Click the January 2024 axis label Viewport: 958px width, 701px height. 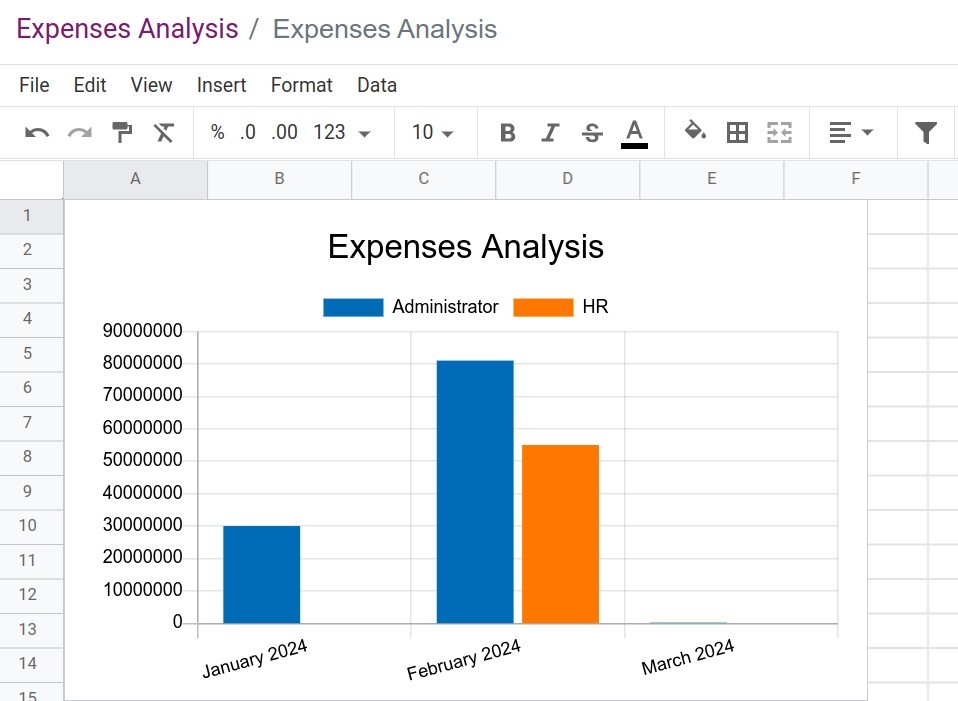(x=255, y=659)
